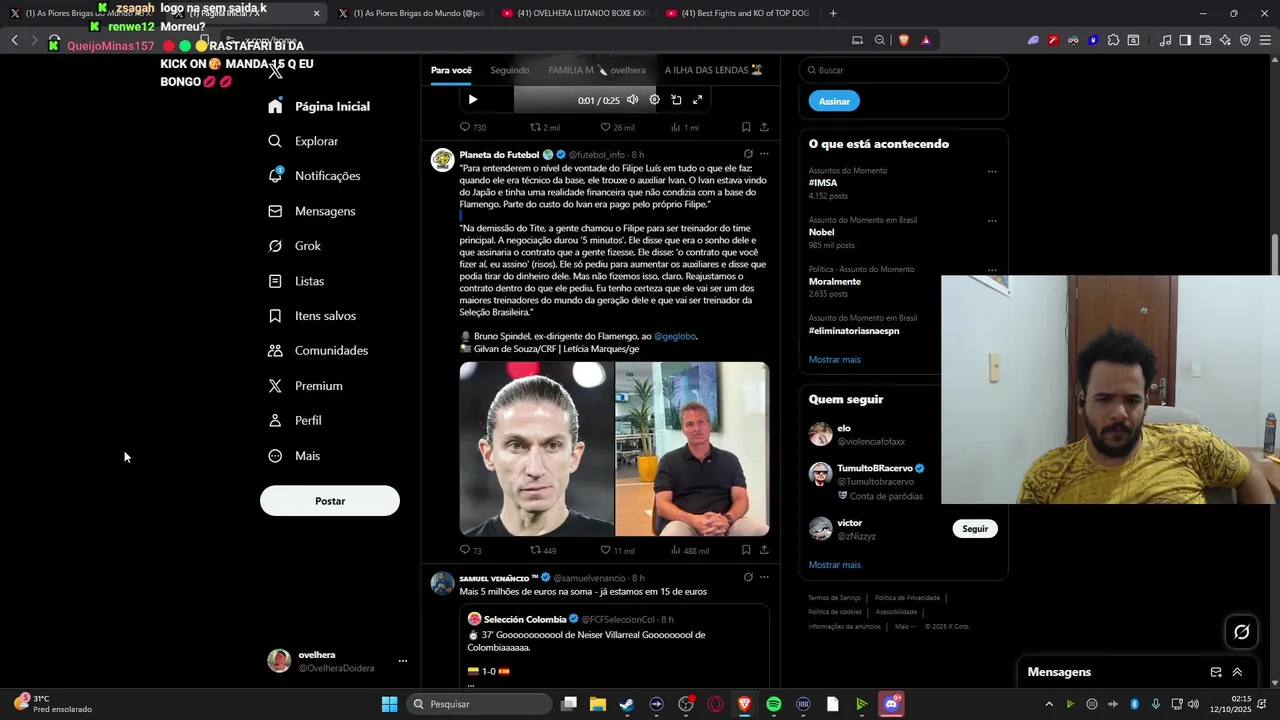This screenshot has height=720, width=1280.
Task: Open the Explorar search page
Action: click(x=303, y=141)
